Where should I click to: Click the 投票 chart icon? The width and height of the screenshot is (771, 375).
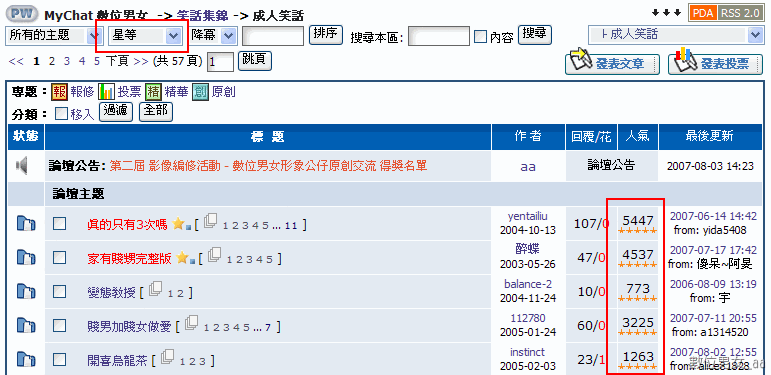(106, 91)
